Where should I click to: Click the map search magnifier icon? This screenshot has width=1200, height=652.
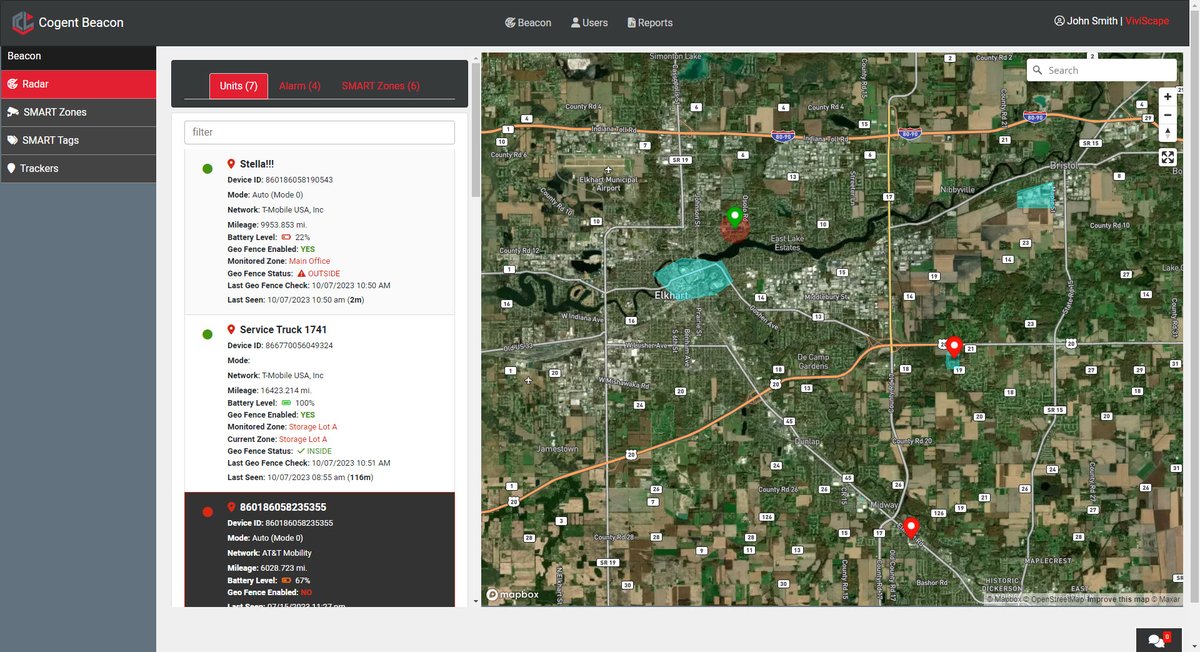(1039, 70)
